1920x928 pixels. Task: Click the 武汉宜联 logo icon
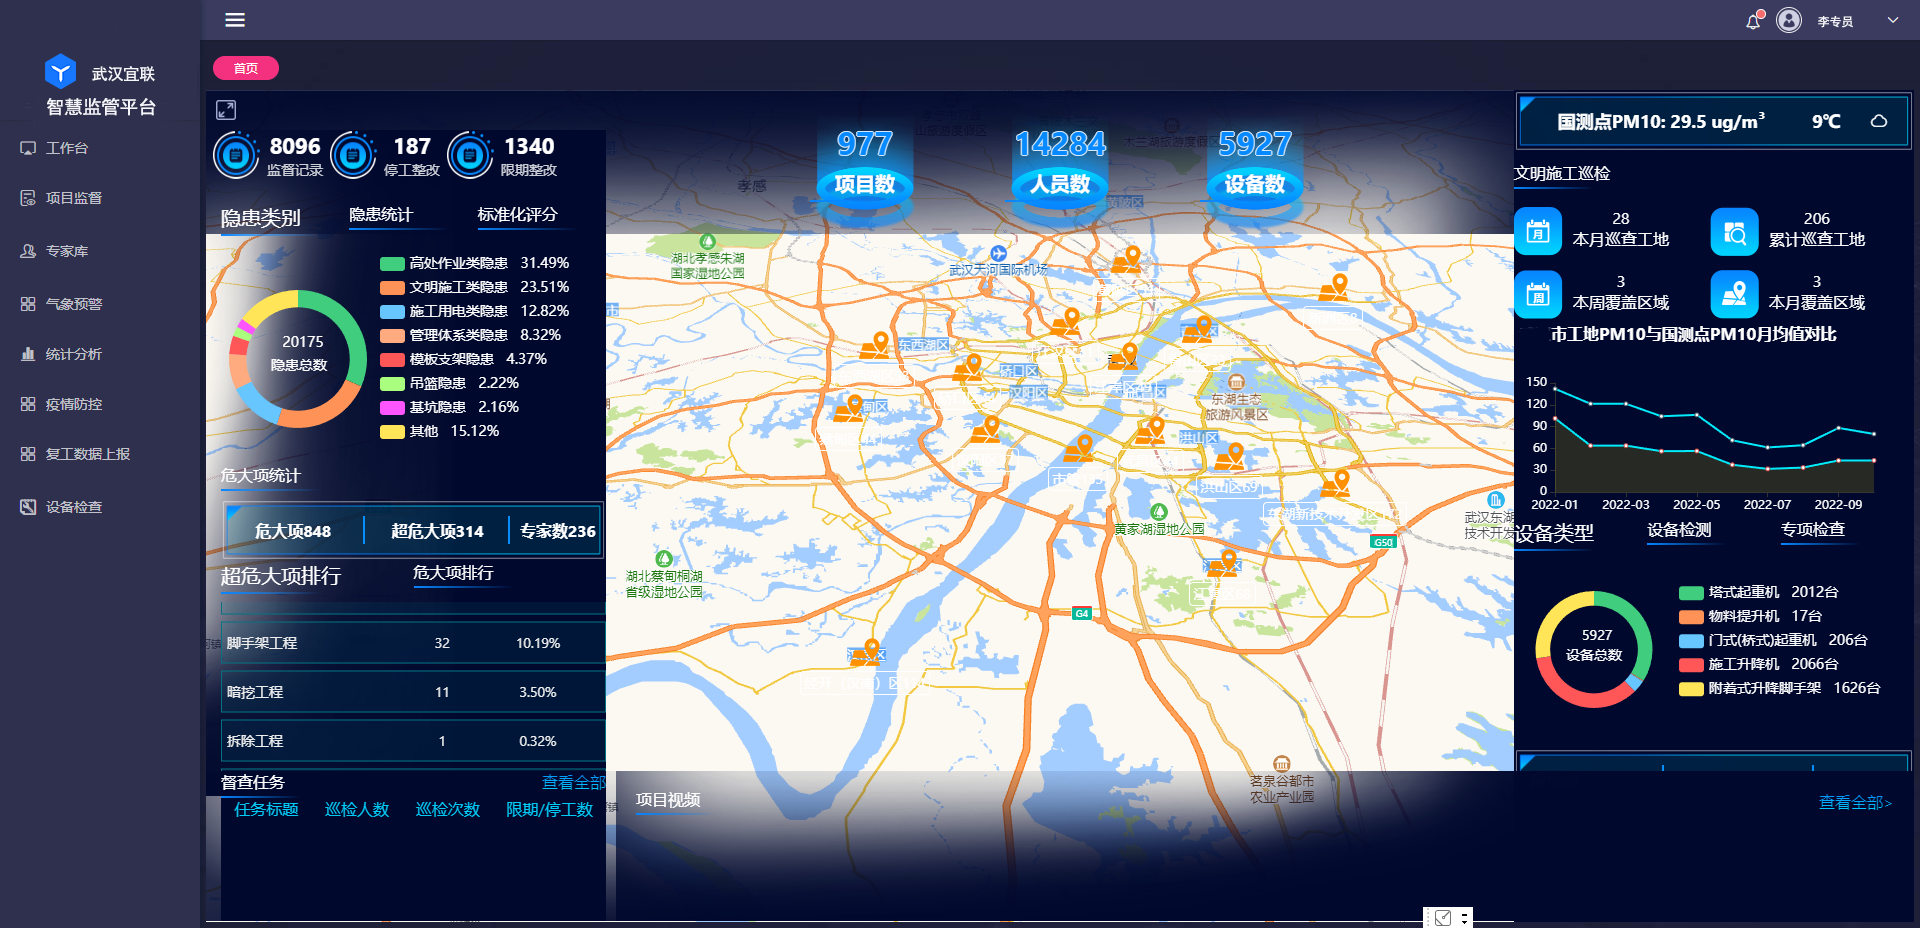61,71
